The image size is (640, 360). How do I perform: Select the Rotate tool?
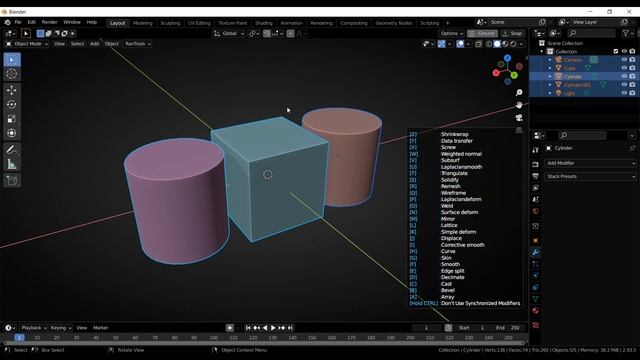pos(12,104)
